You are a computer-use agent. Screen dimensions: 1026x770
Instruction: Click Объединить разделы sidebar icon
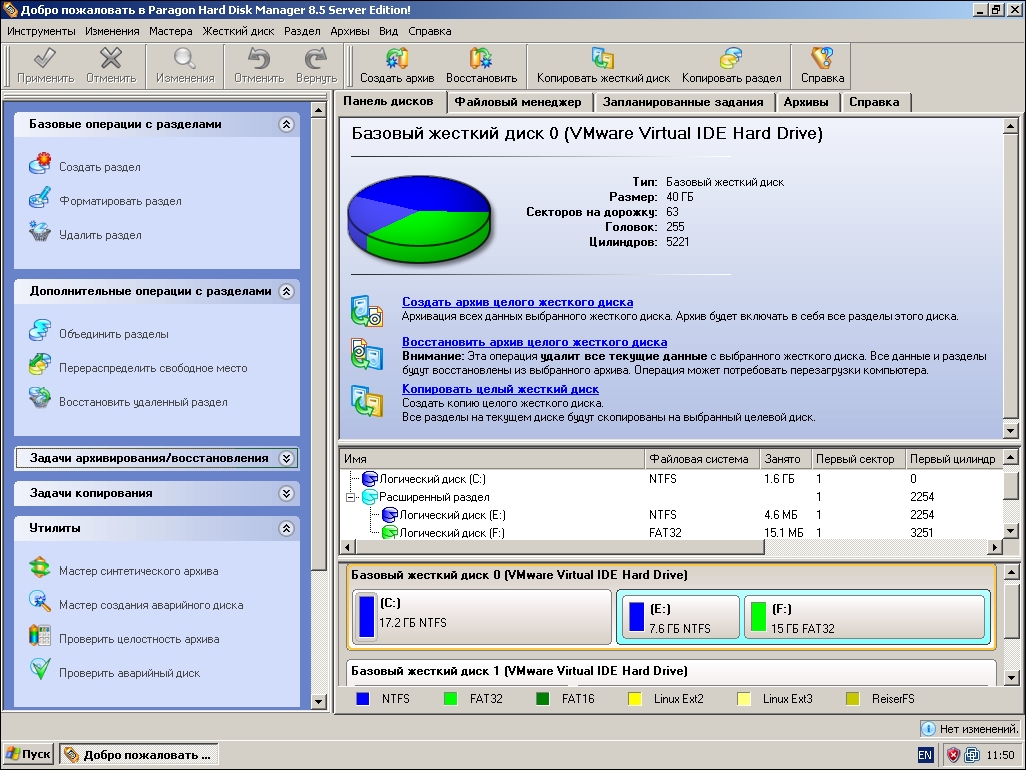(x=40, y=331)
